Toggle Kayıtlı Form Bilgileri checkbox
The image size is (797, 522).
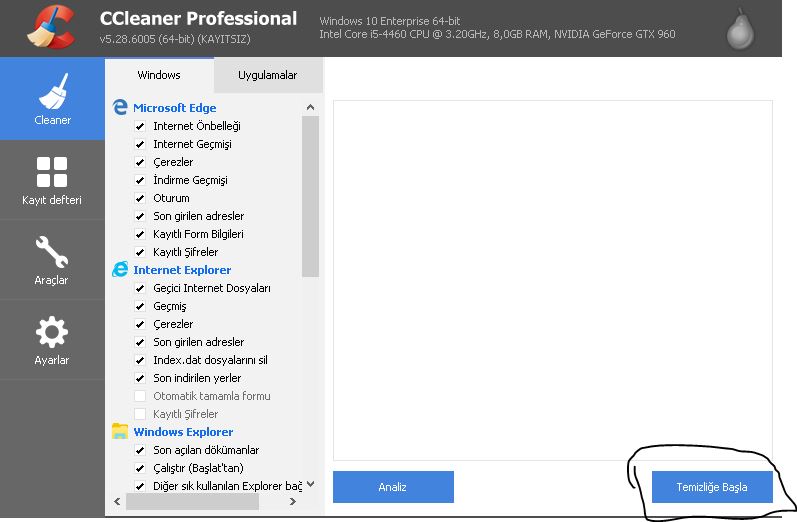[x=140, y=234]
